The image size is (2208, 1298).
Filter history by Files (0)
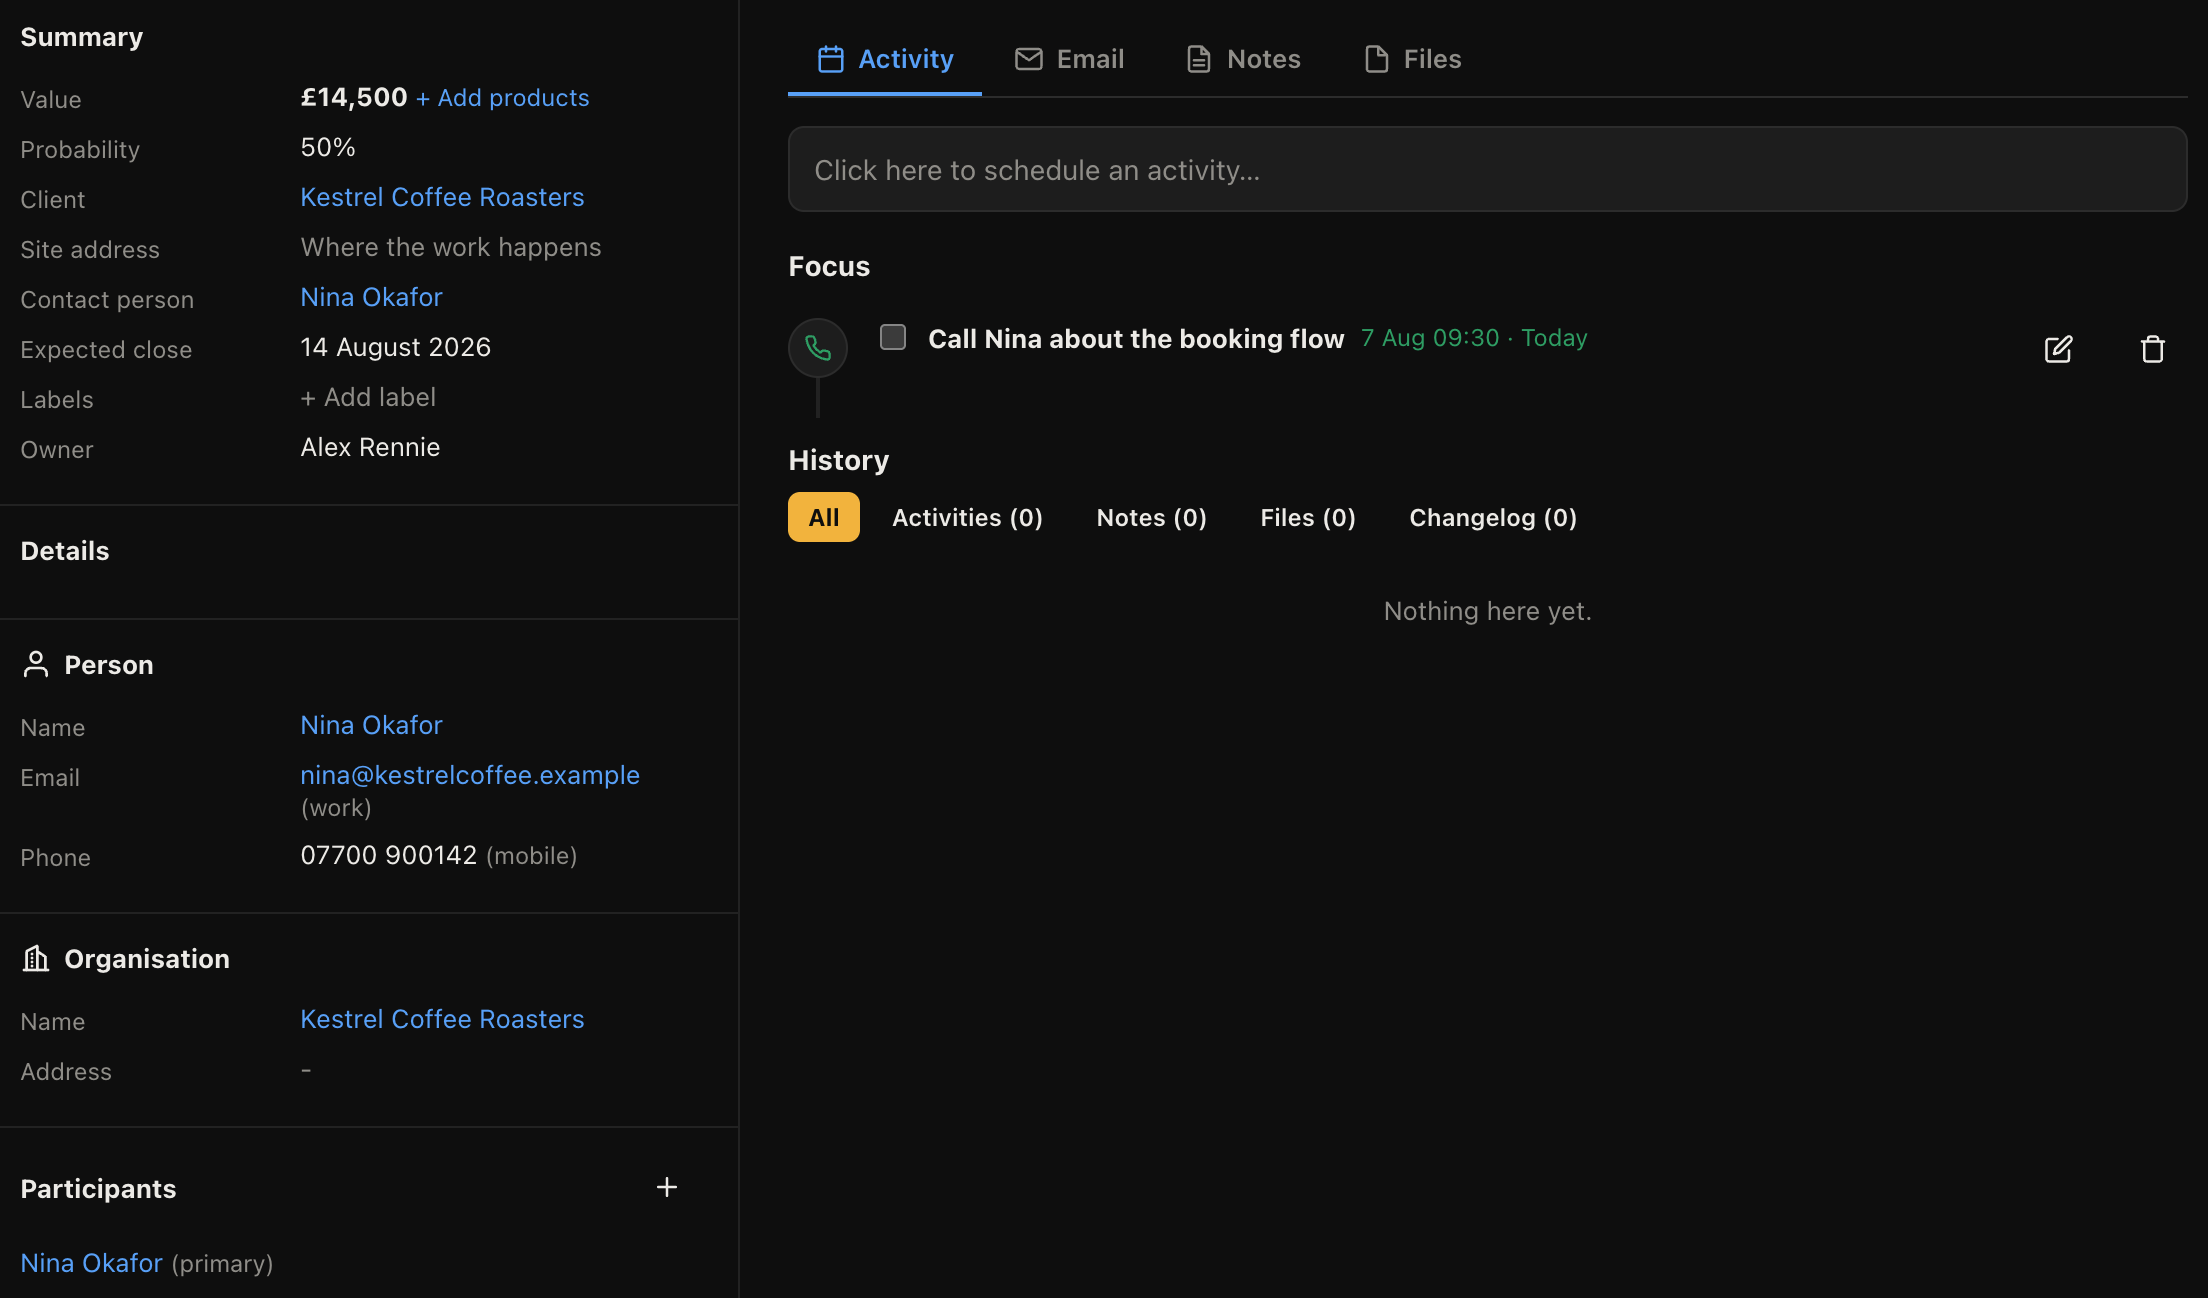click(1308, 517)
